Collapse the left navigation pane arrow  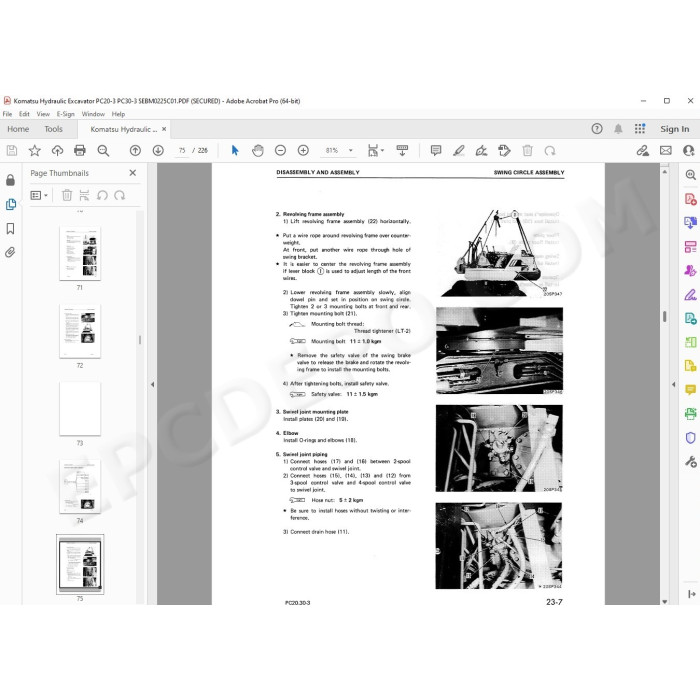click(x=152, y=384)
